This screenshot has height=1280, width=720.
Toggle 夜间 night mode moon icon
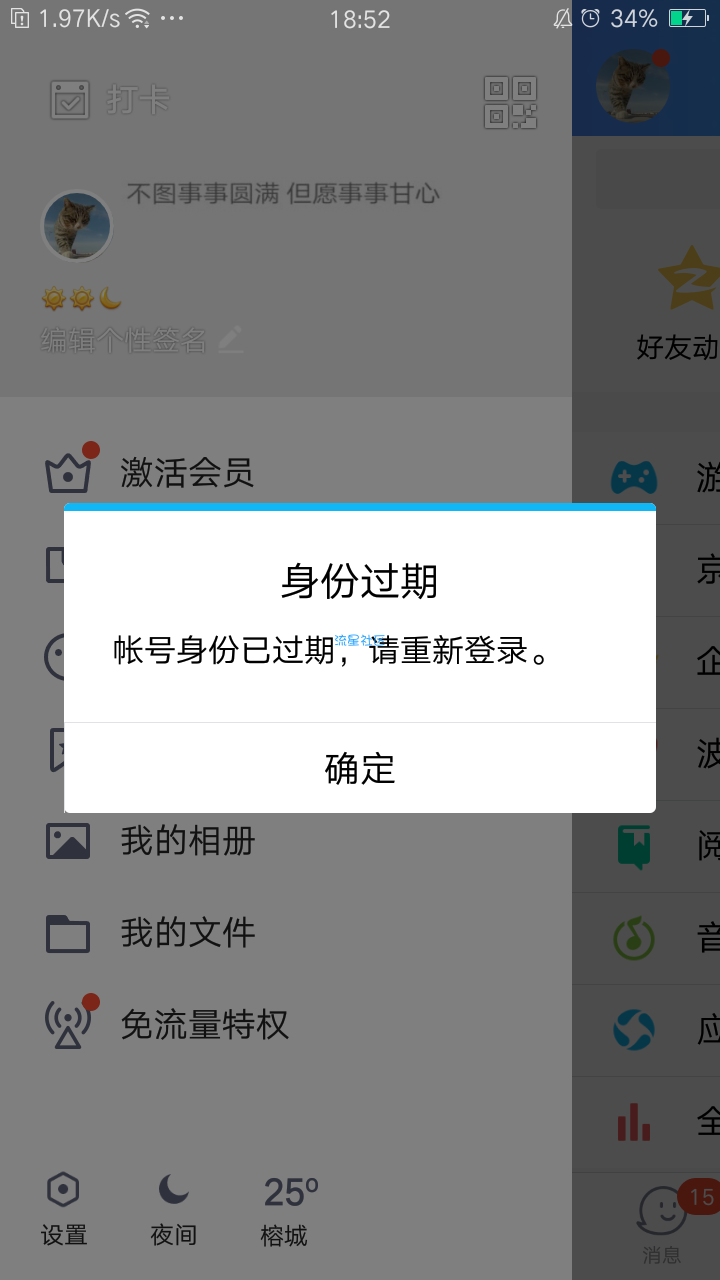click(173, 1189)
